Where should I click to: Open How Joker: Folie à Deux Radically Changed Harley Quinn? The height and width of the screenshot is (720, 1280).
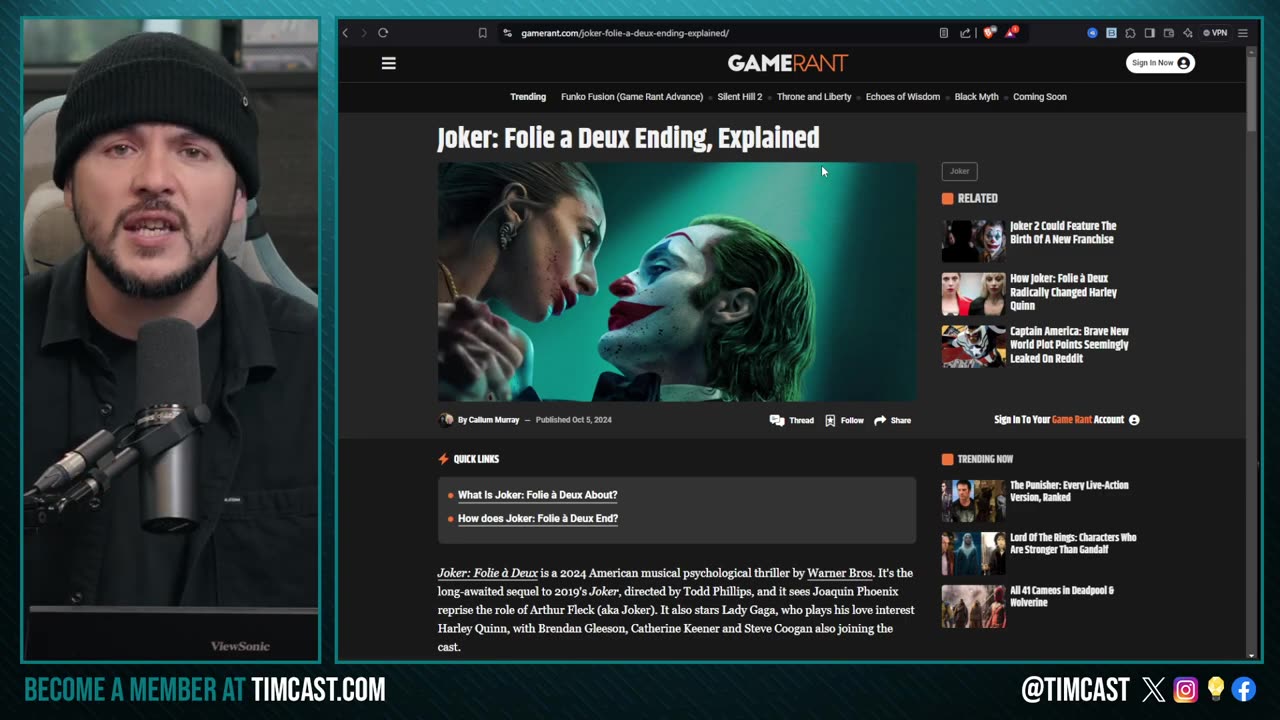click(x=1063, y=292)
